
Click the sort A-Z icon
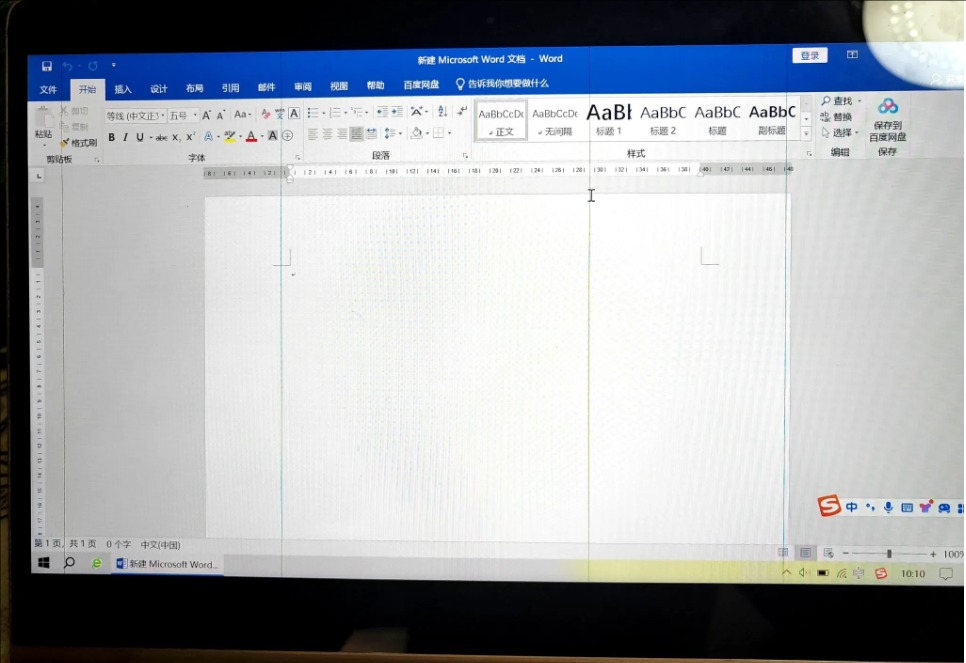click(x=442, y=111)
